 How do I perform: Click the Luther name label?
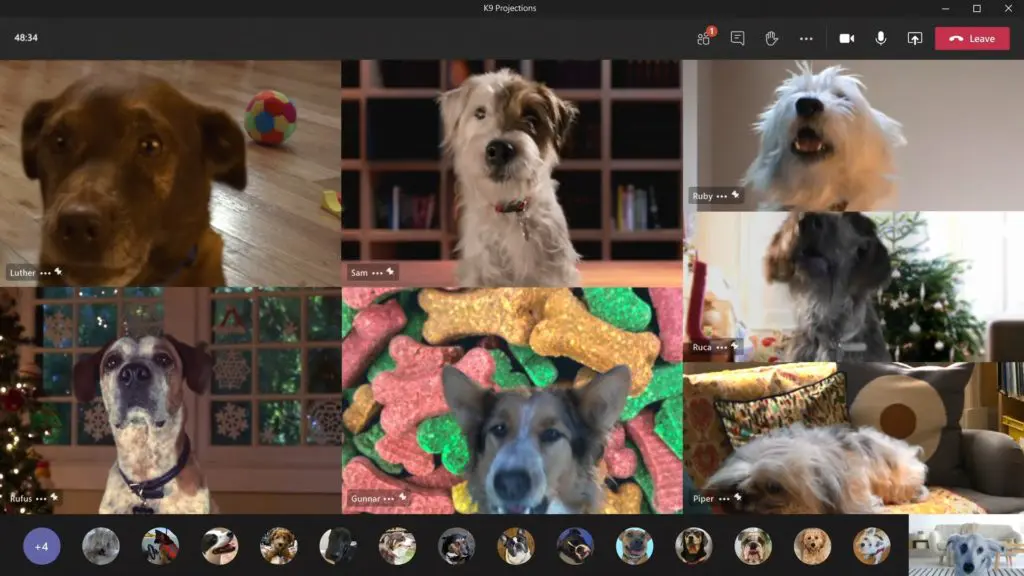[22, 272]
